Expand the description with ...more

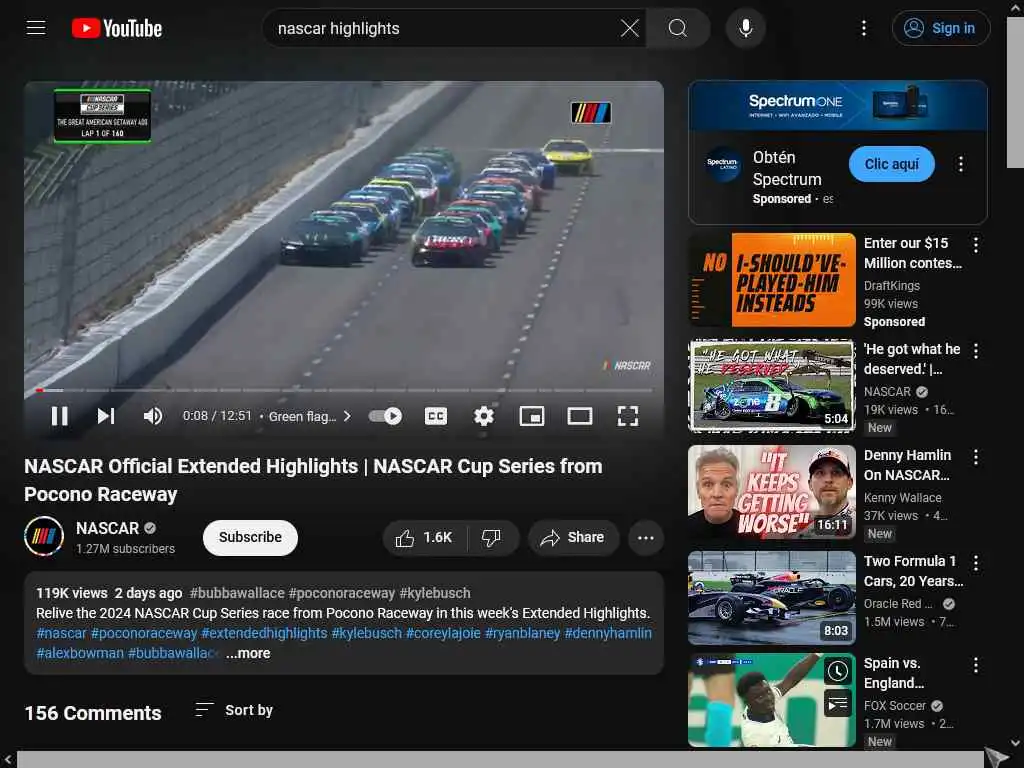tap(248, 653)
